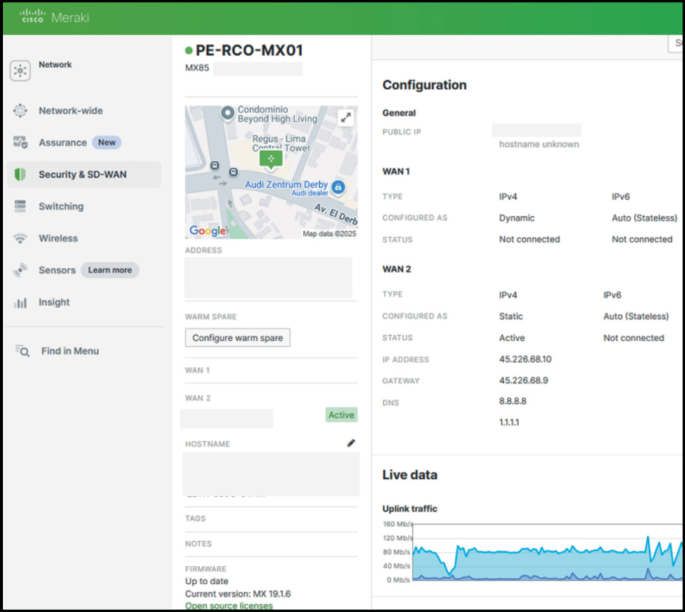Open the Network-wide menu
685x612 pixels.
click(71, 111)
